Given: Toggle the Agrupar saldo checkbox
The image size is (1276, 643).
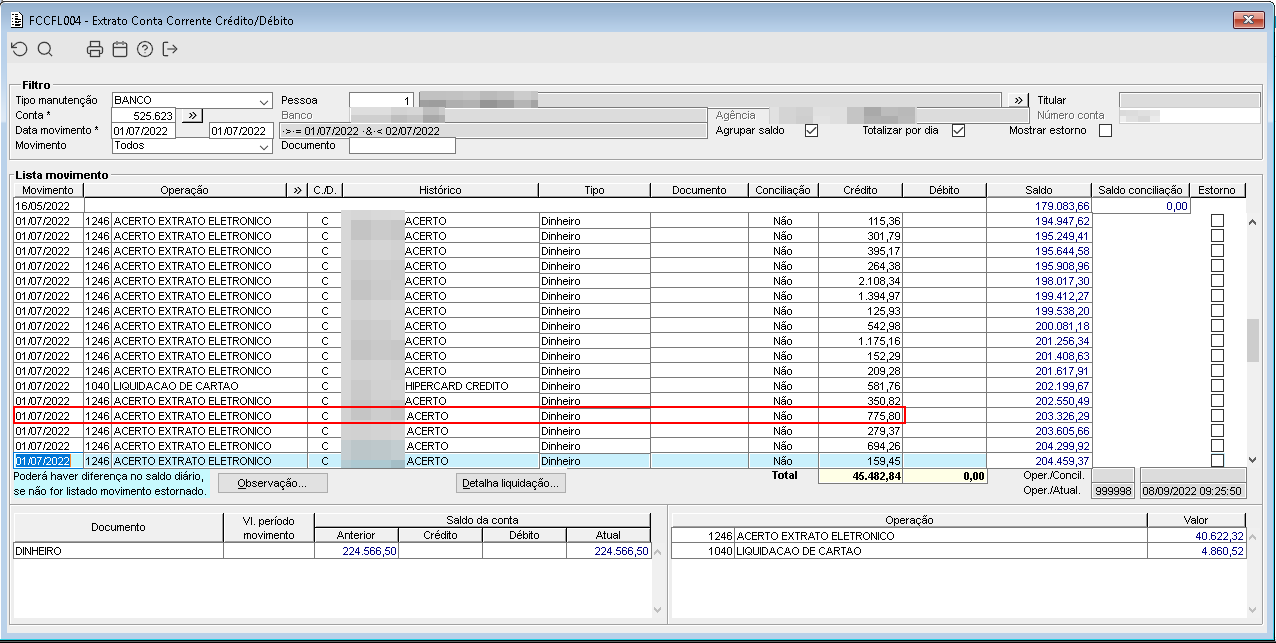Looking at the screenshot, I should click(811, 131).
